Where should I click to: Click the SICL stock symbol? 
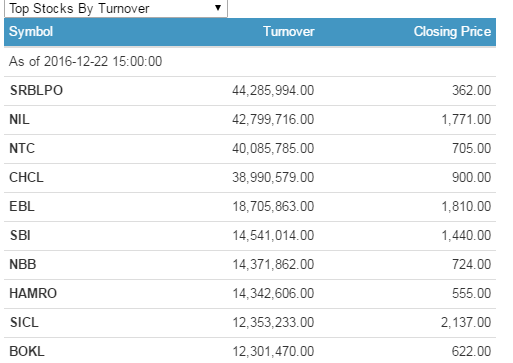24,322
